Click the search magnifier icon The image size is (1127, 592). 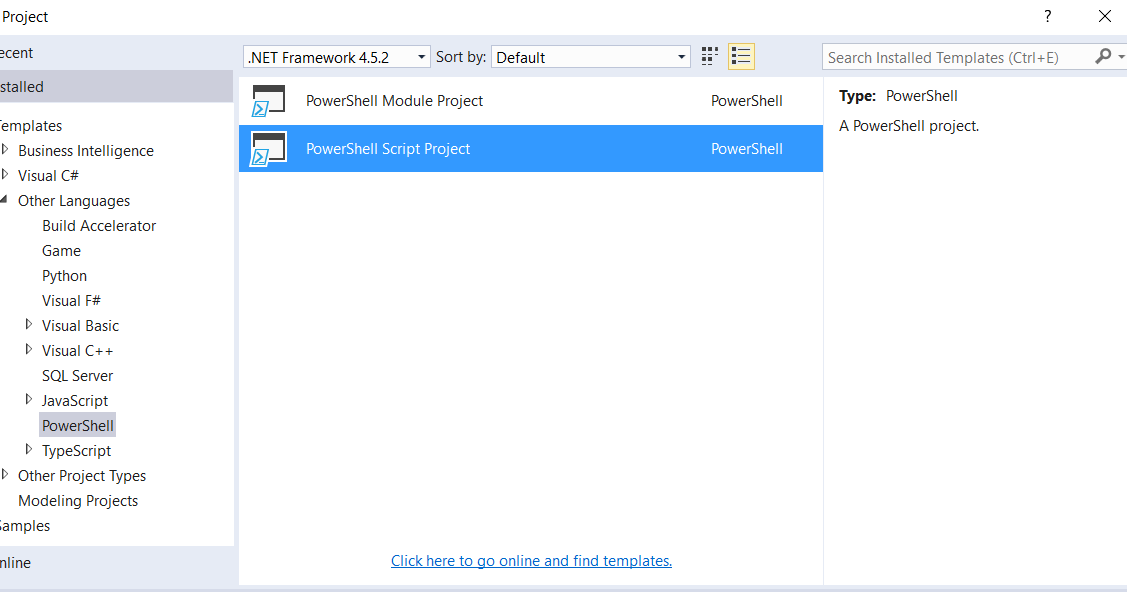(x=1104, y=57)
